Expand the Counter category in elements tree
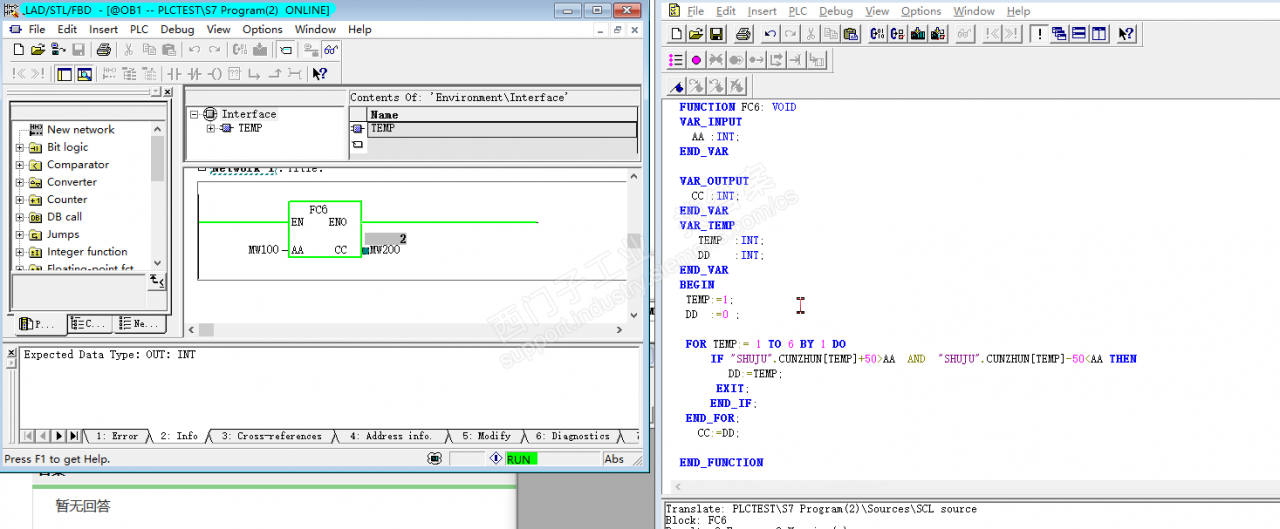Screen dimensions: 1280x529 tap(20, 199)
